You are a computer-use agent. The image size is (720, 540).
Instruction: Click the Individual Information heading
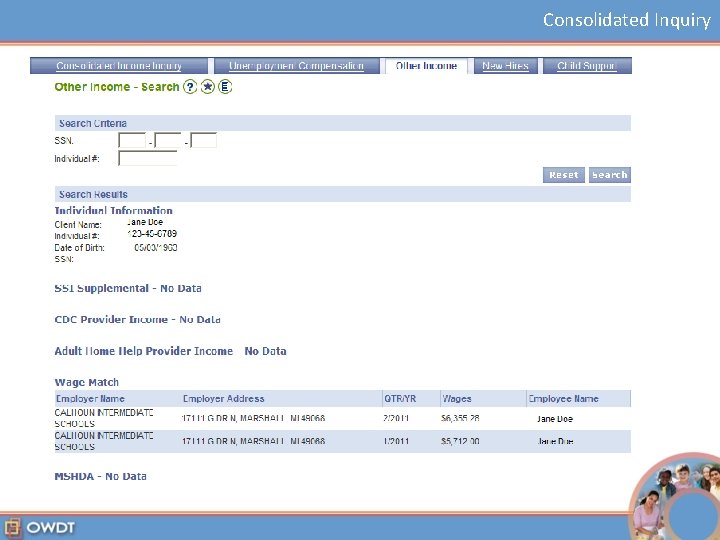(113, 210)
